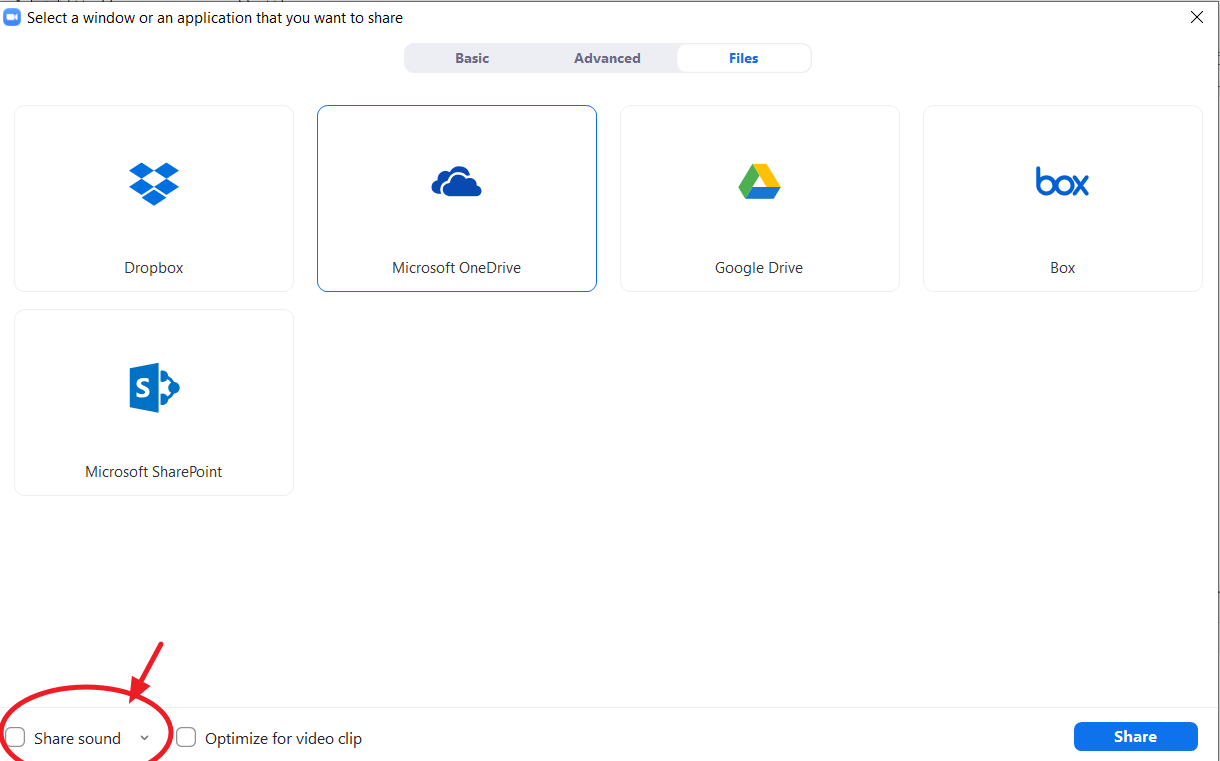
Task: Select the Google Drive icon
Action: click(759, 181)
